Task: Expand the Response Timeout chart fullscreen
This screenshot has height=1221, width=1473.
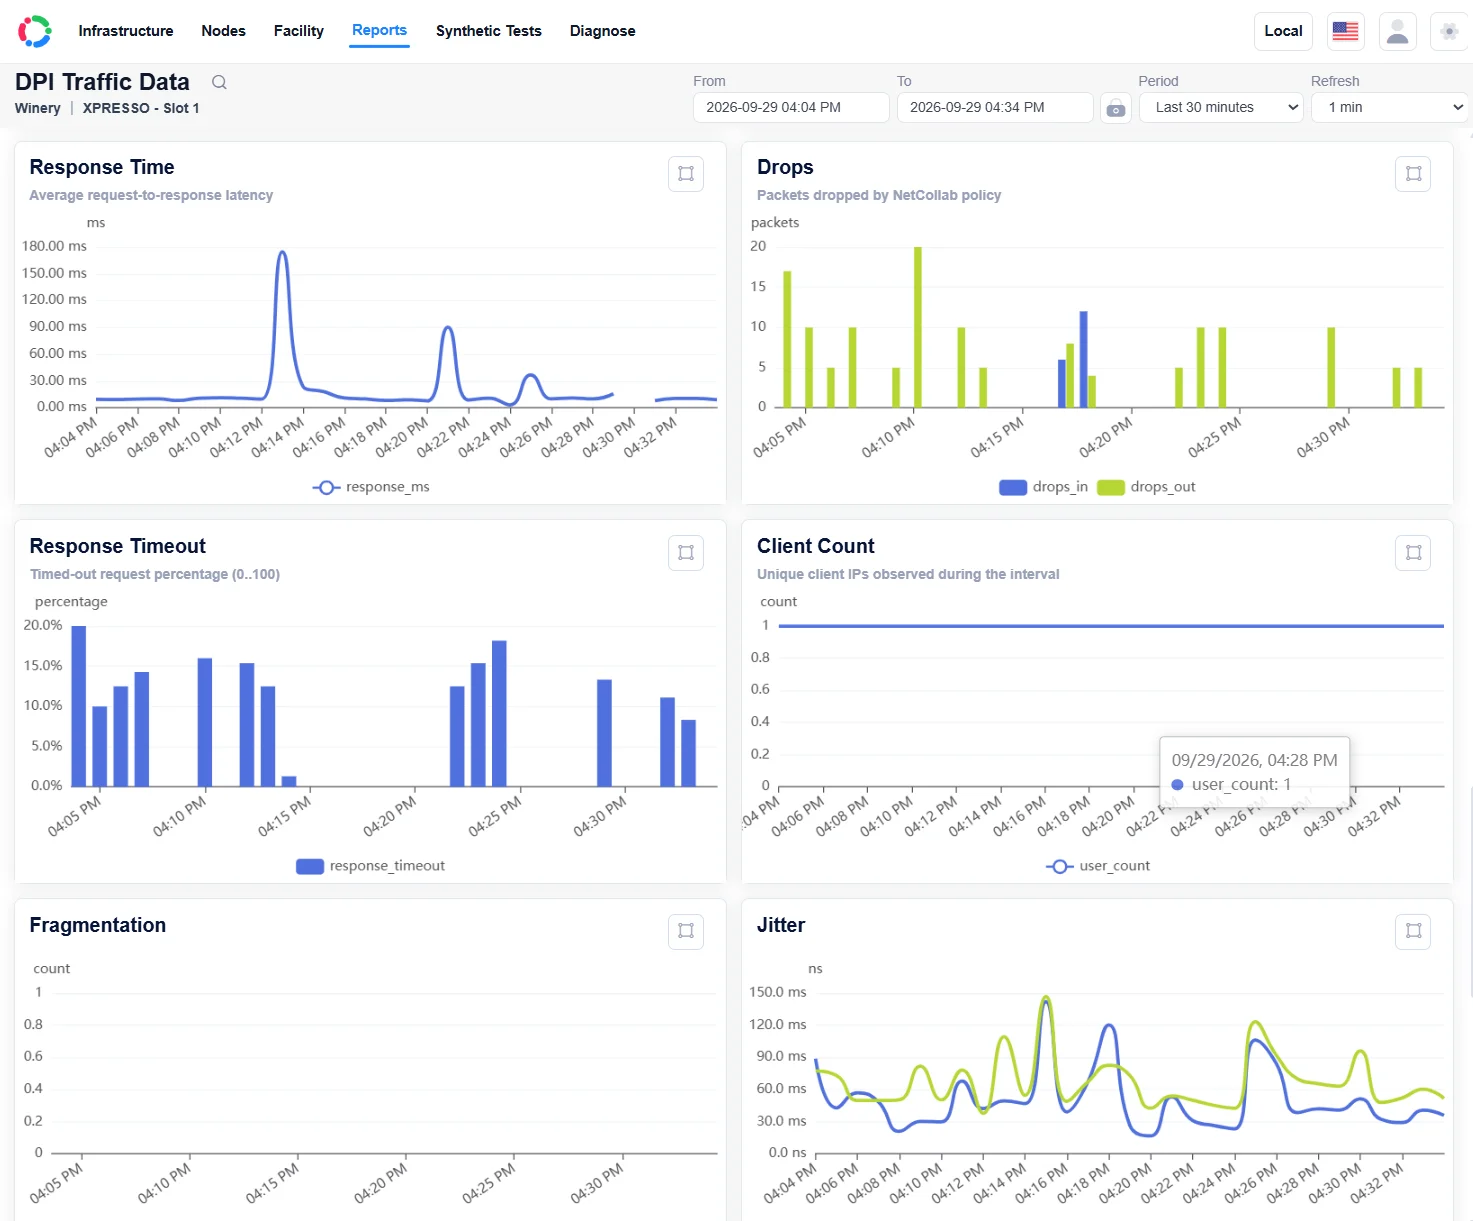Action: click(686, 553)
